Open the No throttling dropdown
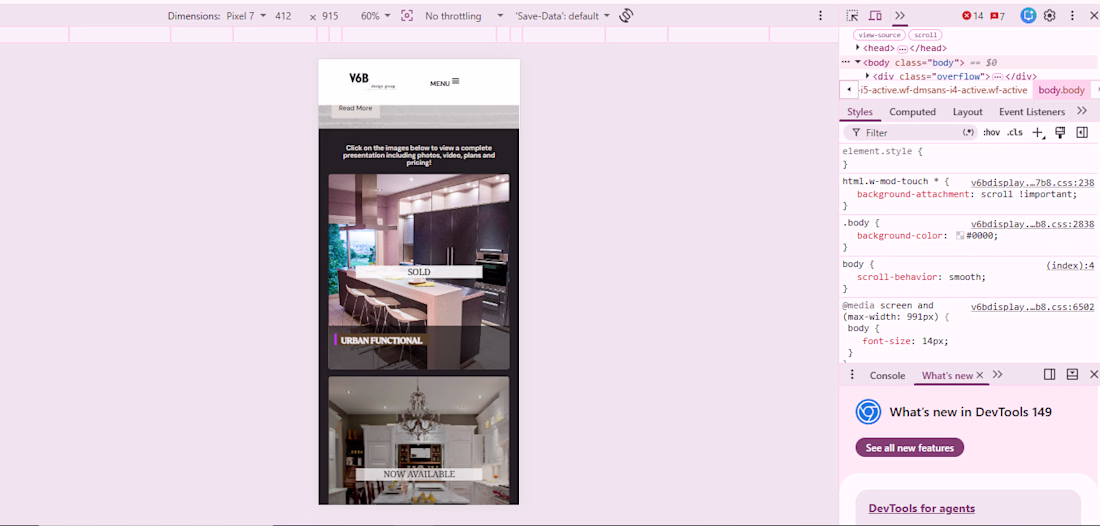Screen dimensions: 1100x526 point(464,15)
